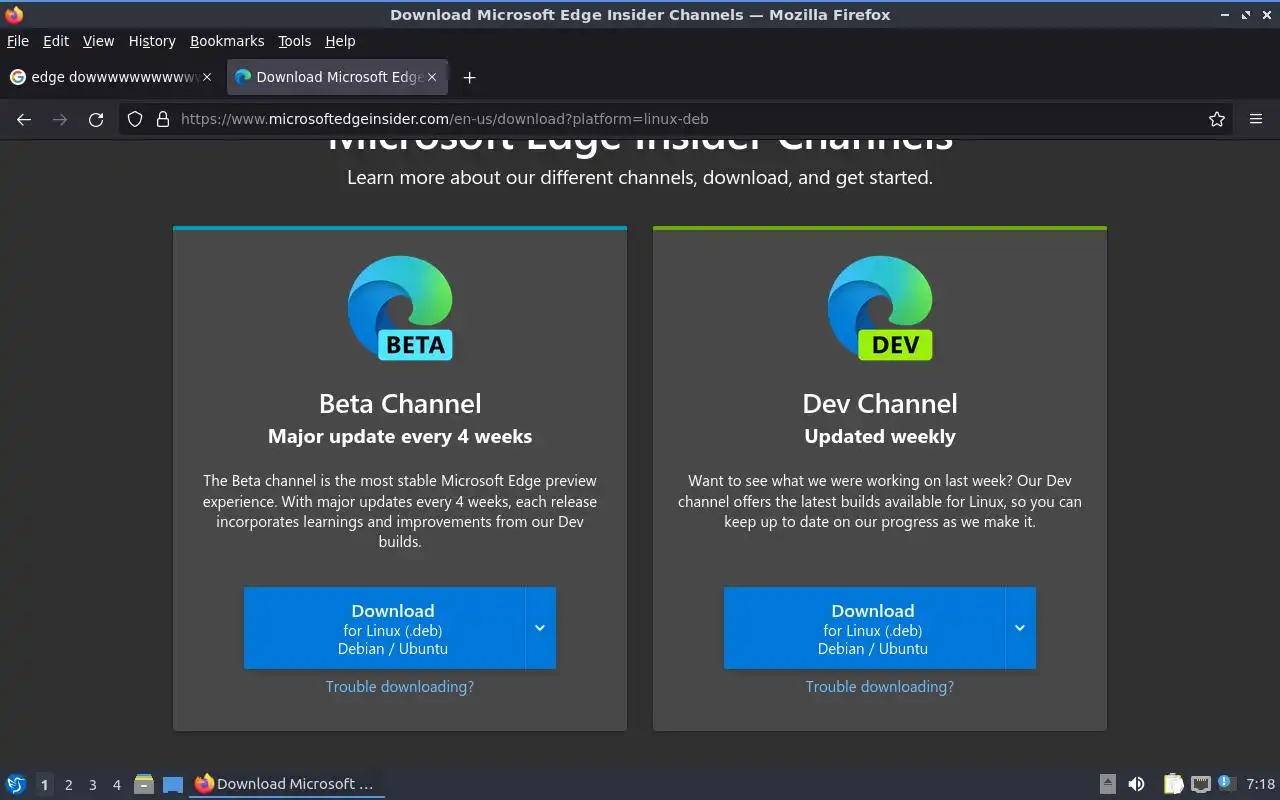Click 'Major update every 4 weeks' text
Screen dimensions: 1280x800
click(x=400, y=436)
